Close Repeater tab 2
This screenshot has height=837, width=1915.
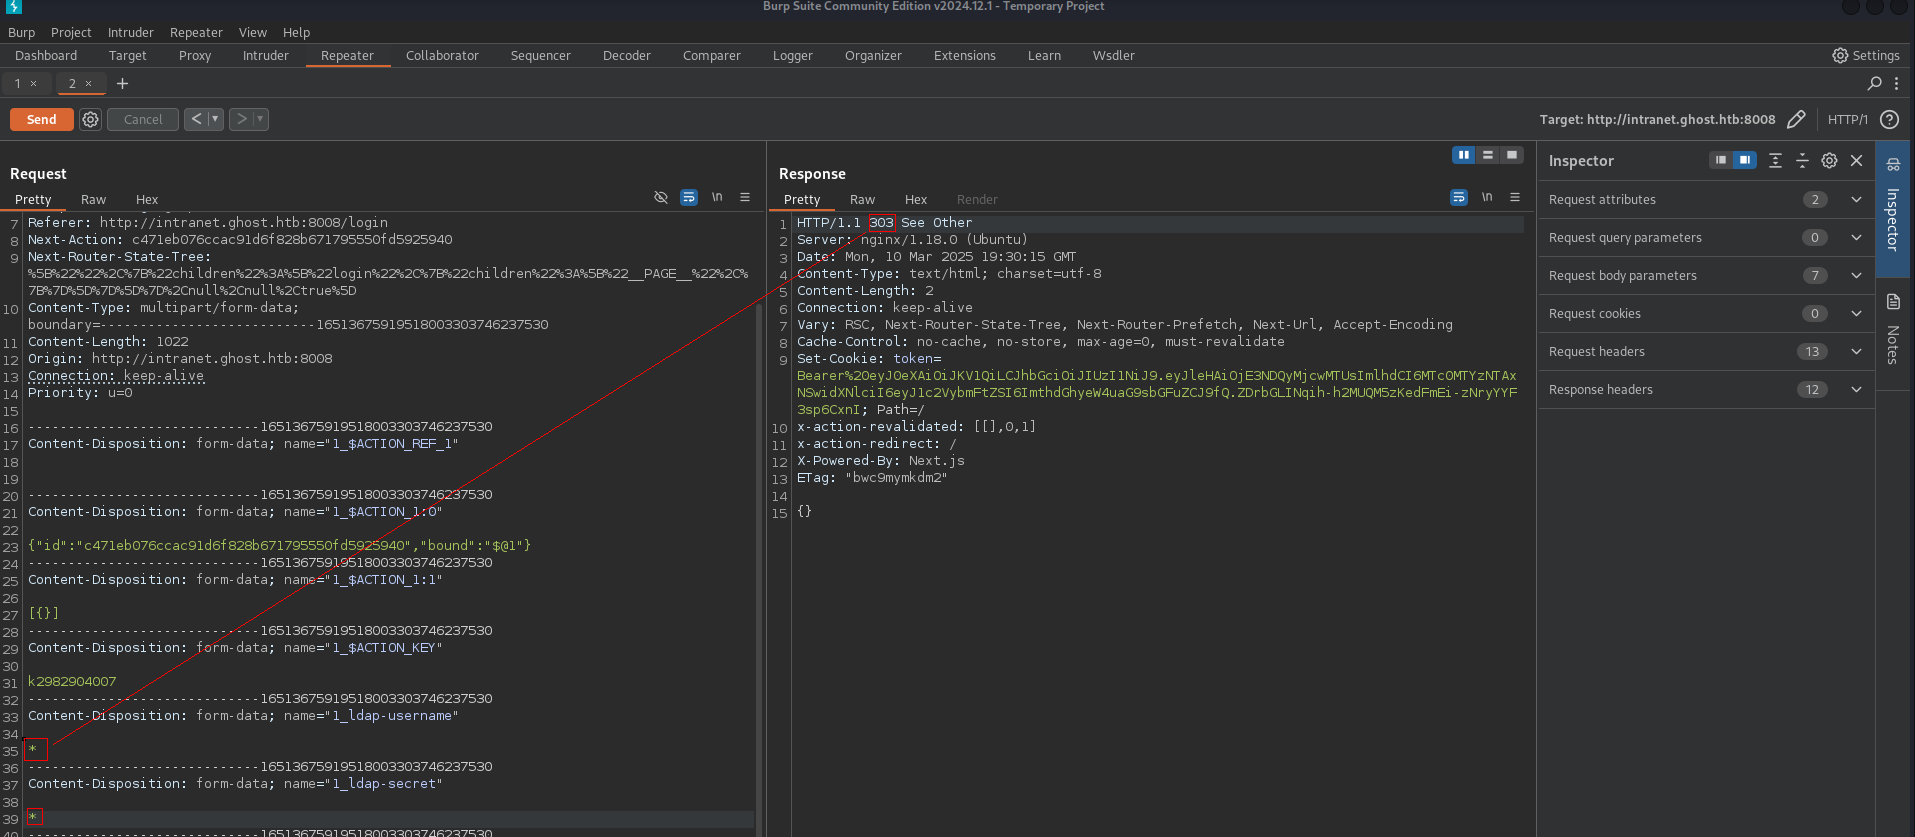tap(88, 84)
